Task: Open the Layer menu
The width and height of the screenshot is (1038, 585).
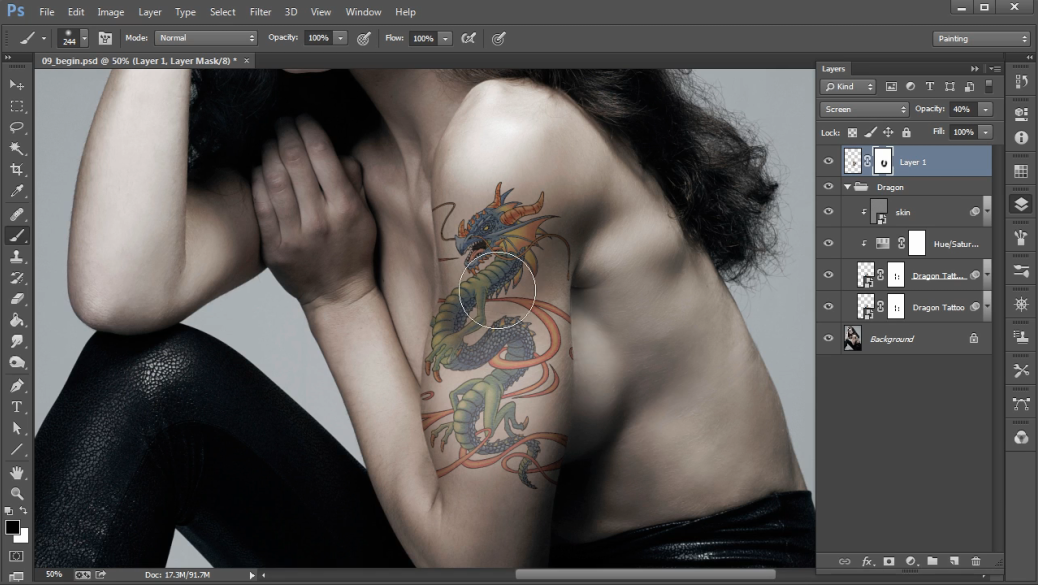Action: (150, 12)
